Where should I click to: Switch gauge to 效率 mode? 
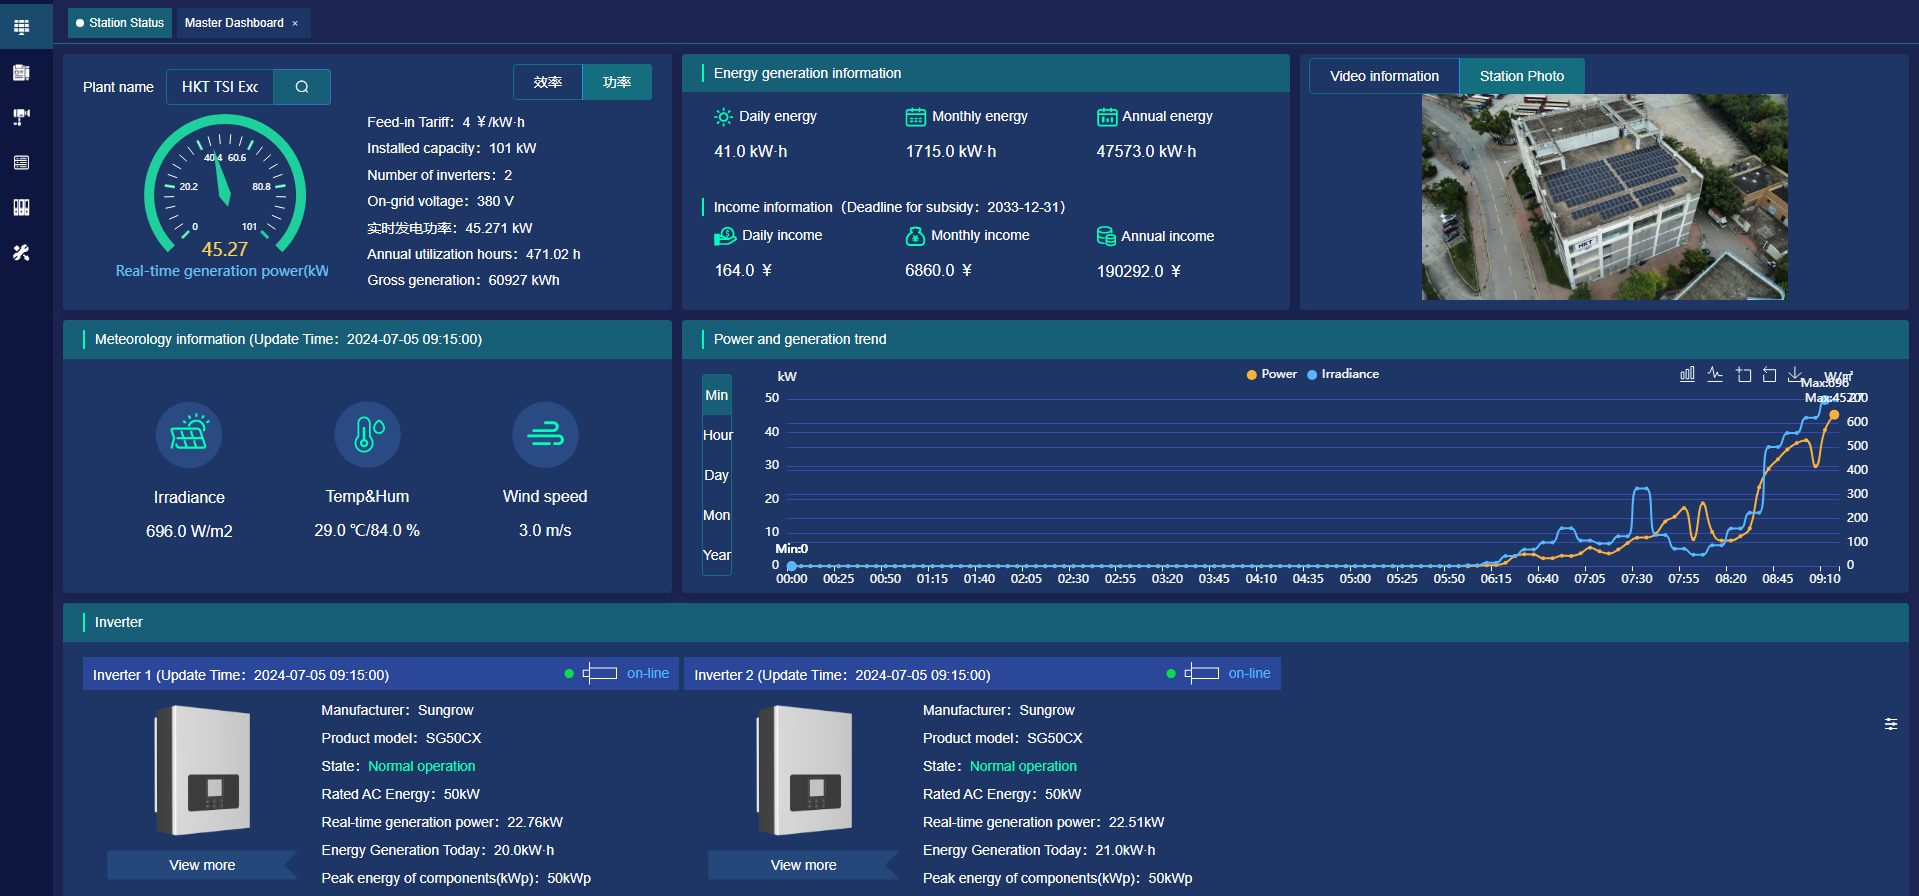tap(548, 82)
